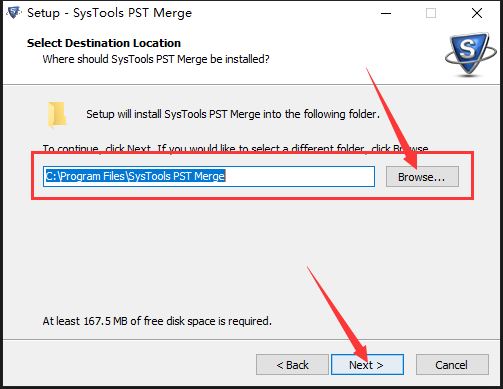Minimize the Setup window
The width and height of the screenshot is (503, 389).
pos(386,13)
